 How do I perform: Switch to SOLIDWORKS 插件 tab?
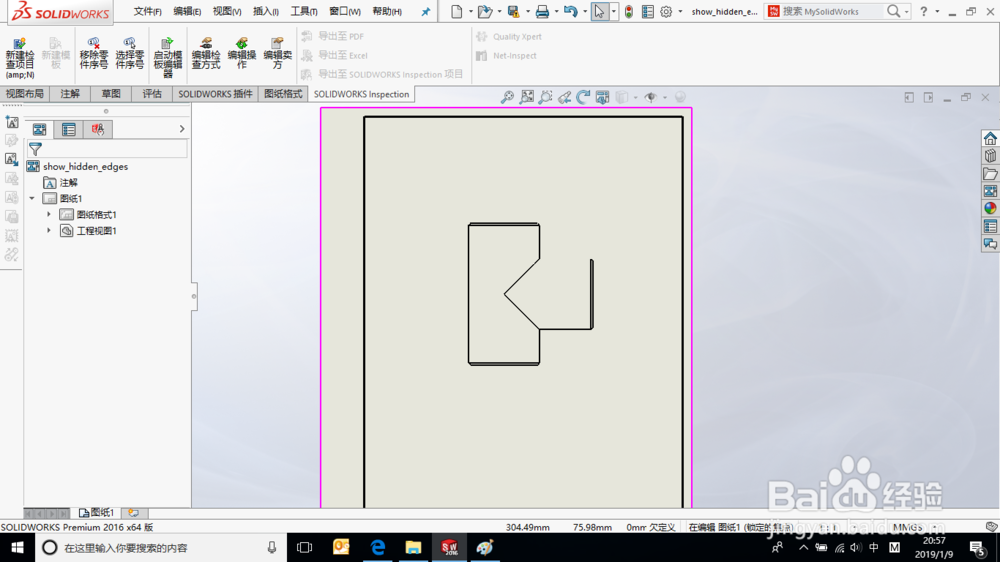(x=215, y=94)
